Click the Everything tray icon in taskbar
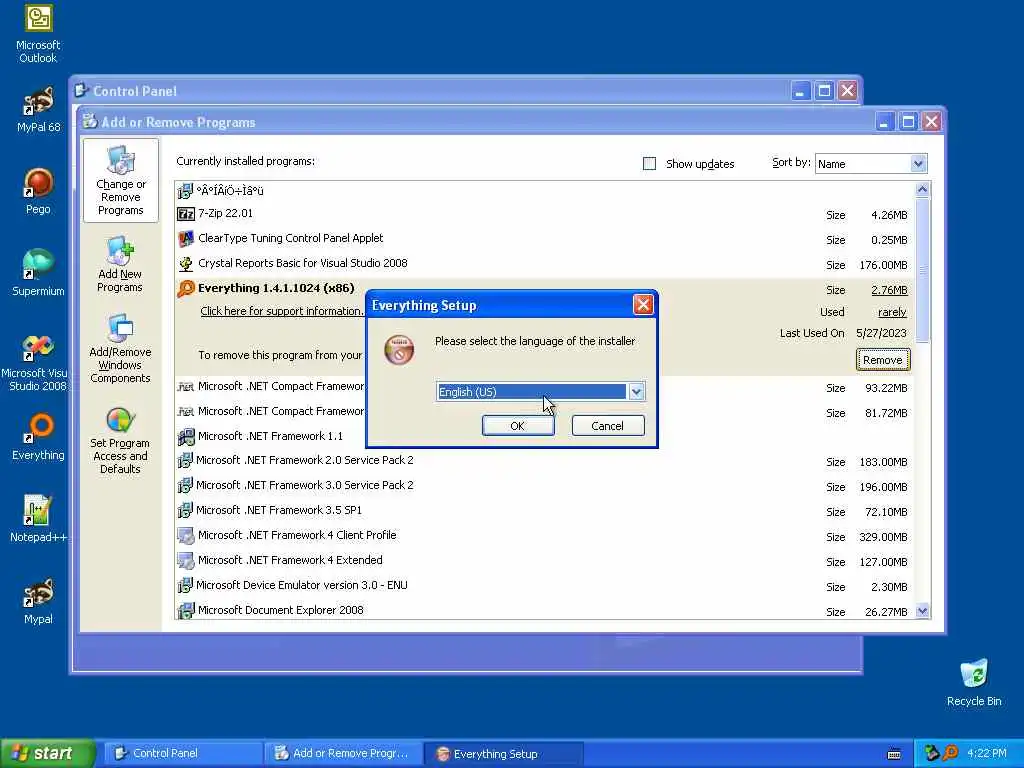The height and width of the screenshot is (768, 1024). pos(950,753)
